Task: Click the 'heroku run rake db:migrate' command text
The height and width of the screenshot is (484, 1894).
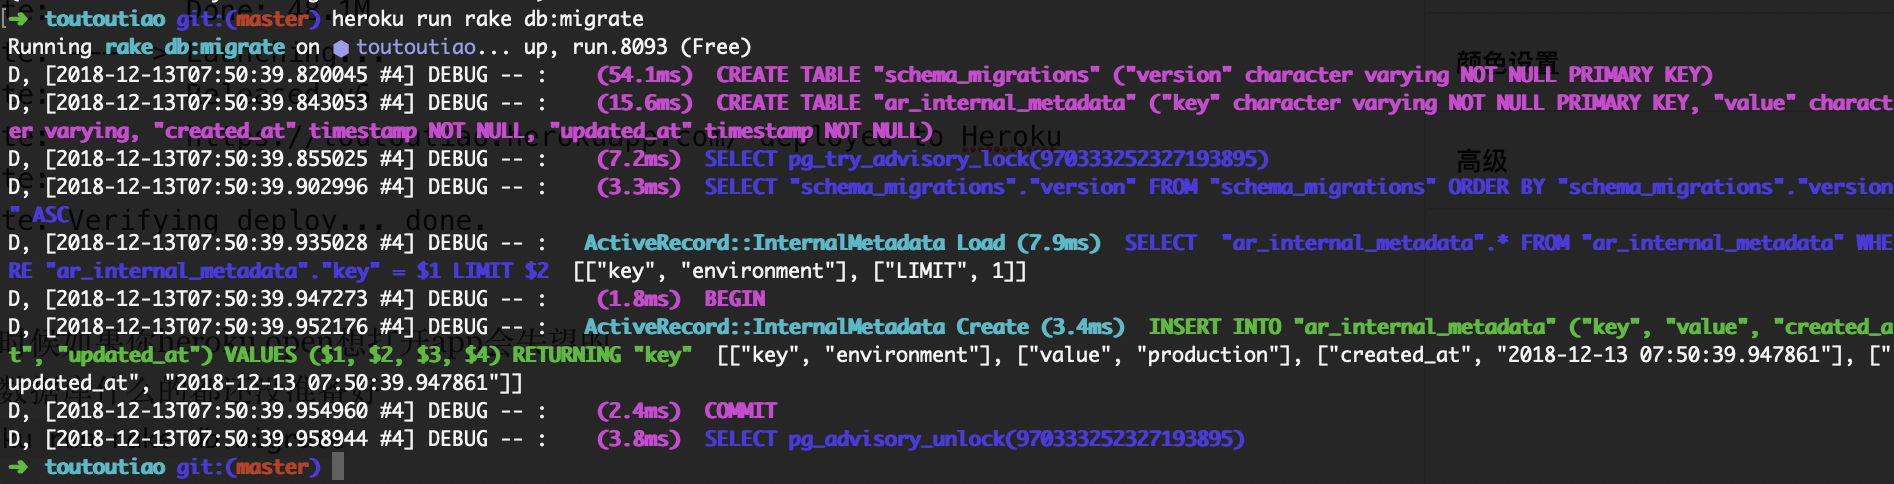Action: pos(488,19)
